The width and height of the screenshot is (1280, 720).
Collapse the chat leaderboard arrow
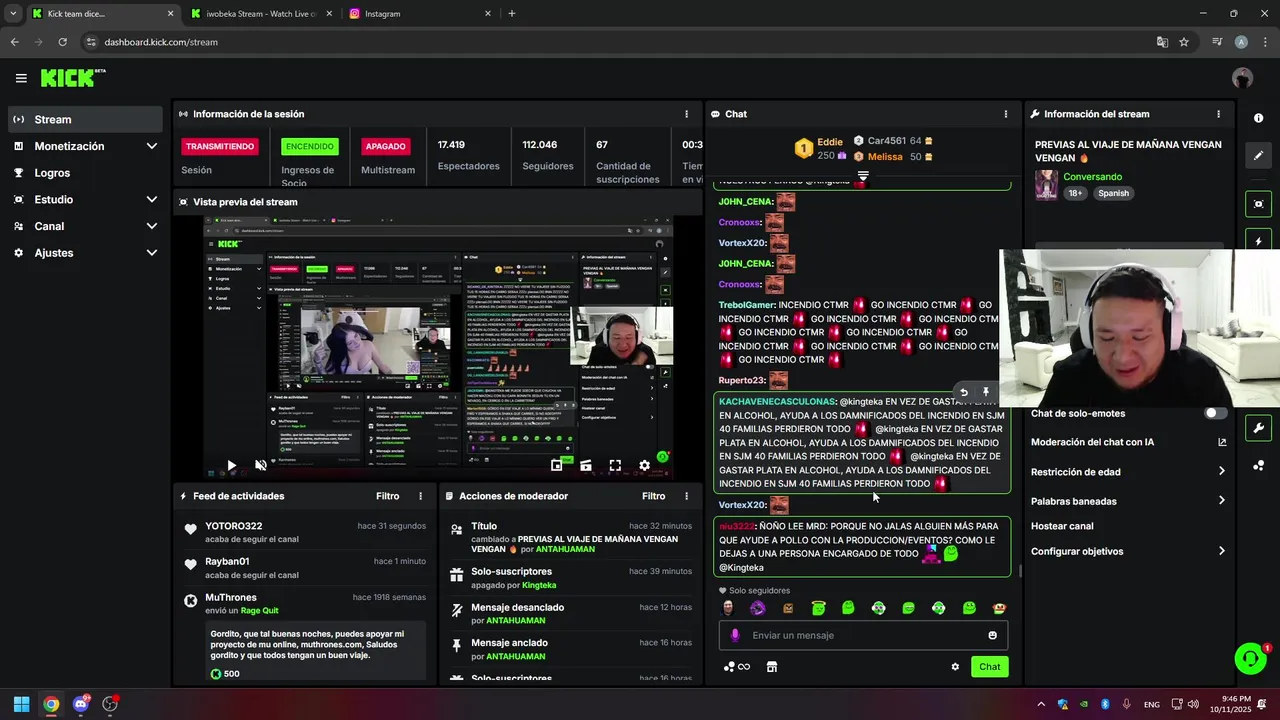(863, 176)
